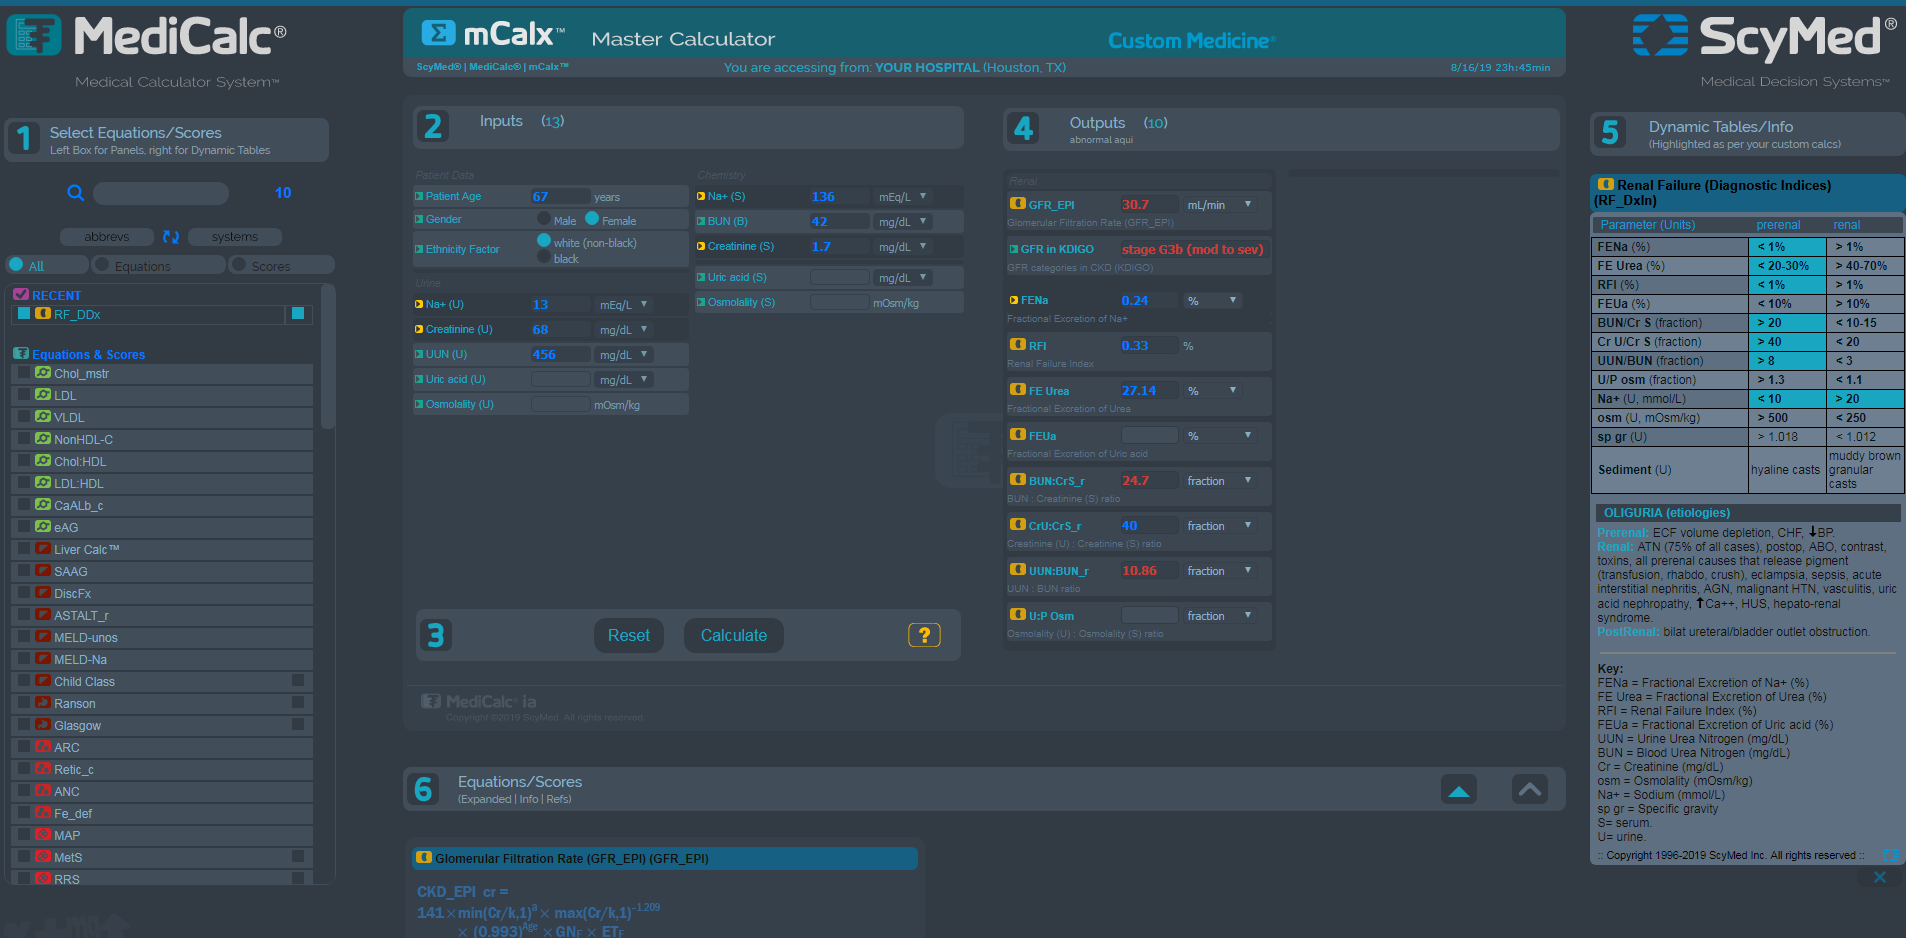Image resolution: width=1906 pixels, height=938 pixels.
Task: Click the equation search text box
Action: click(161, 193)
